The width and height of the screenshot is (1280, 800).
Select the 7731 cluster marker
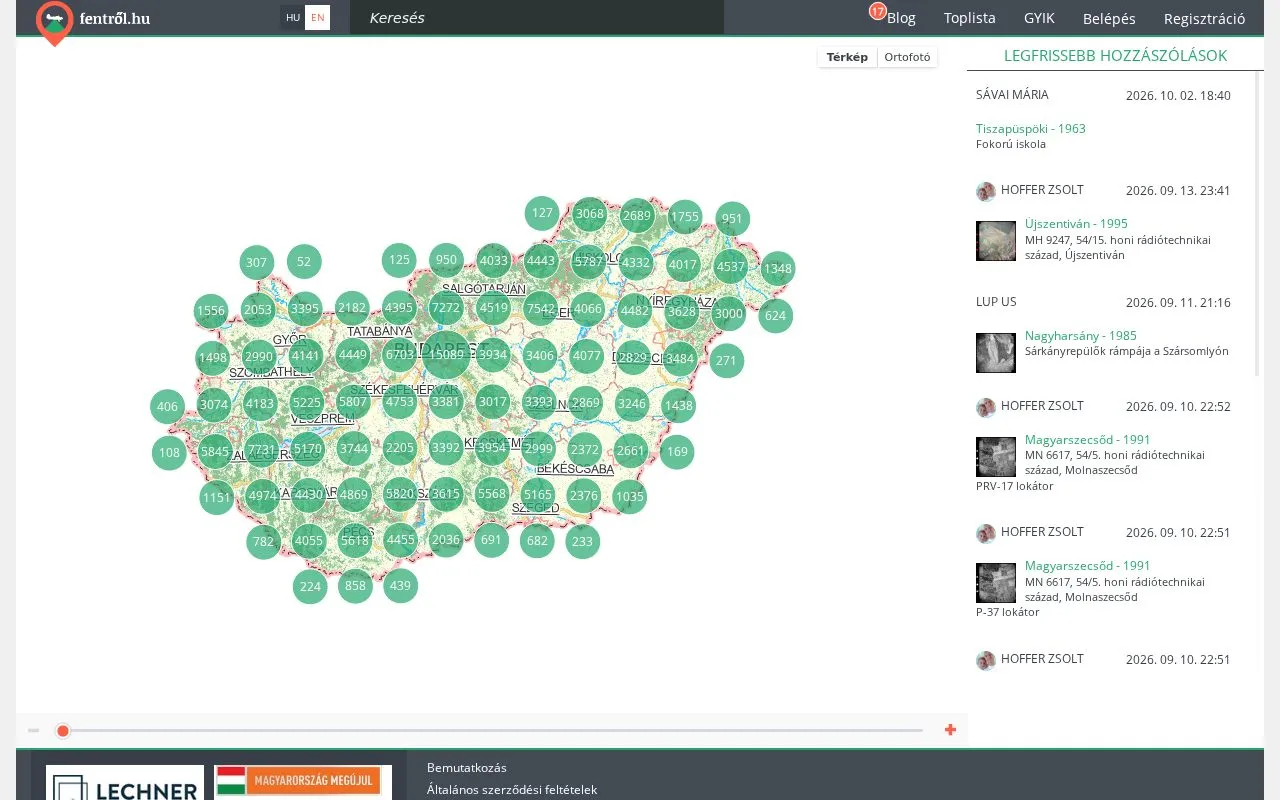(x=261, y=450)
